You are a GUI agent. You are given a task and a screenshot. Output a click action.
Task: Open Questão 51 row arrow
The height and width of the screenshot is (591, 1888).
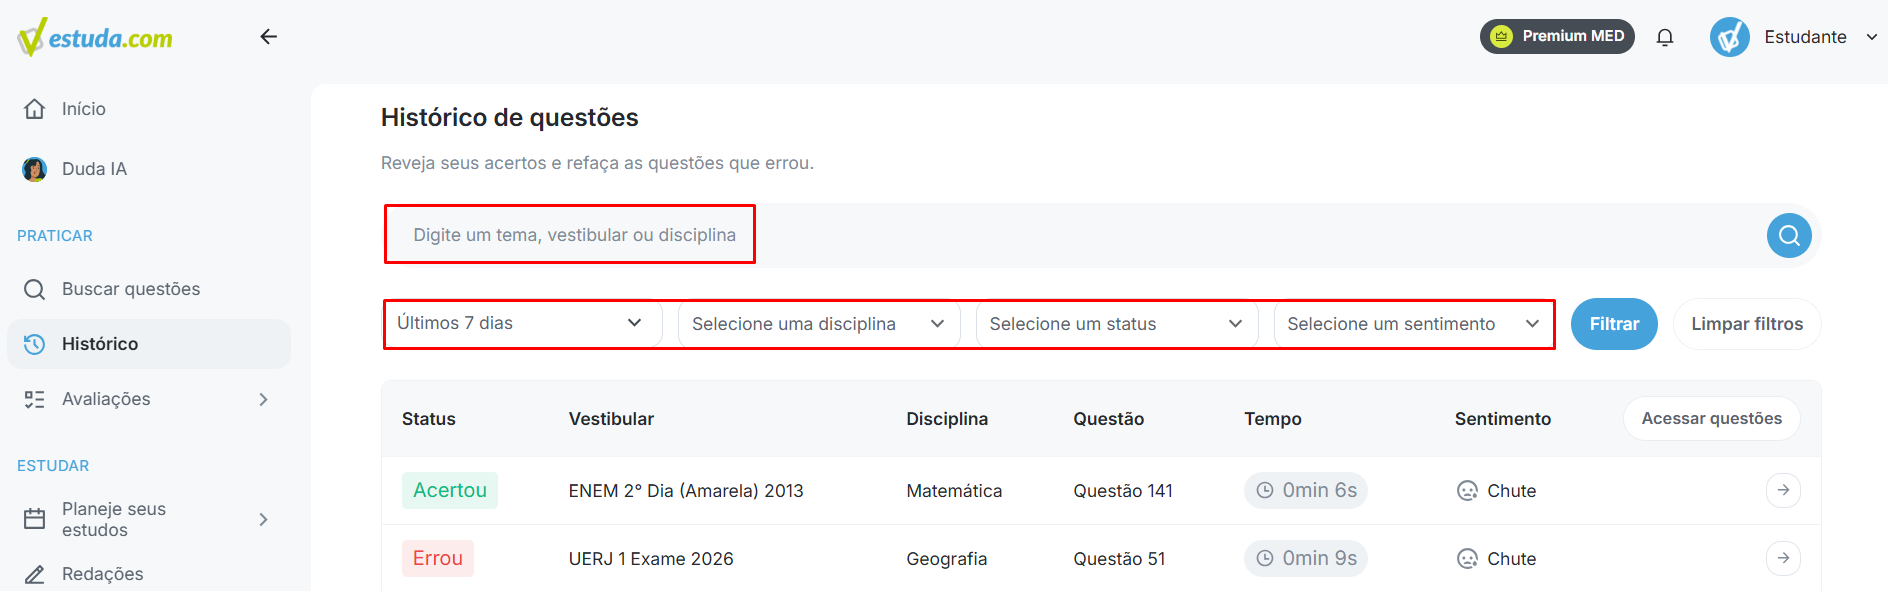point(1783,558)
